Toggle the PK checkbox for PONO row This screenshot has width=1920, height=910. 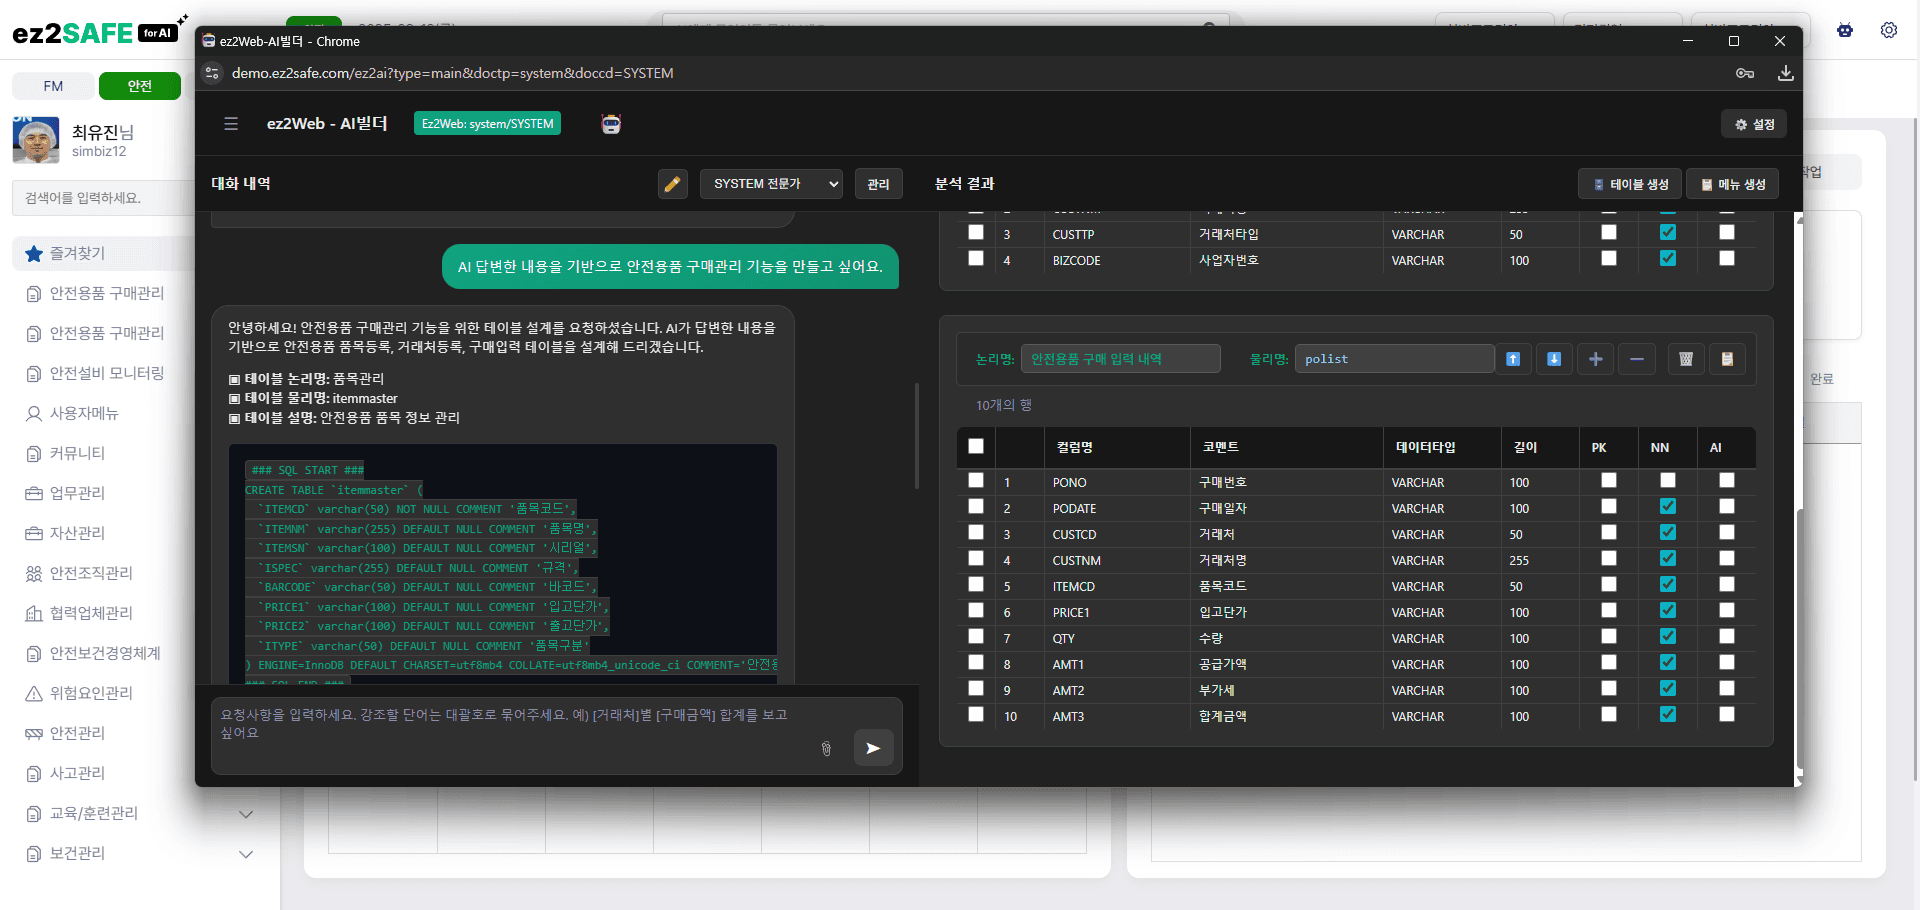(1608, 481)
